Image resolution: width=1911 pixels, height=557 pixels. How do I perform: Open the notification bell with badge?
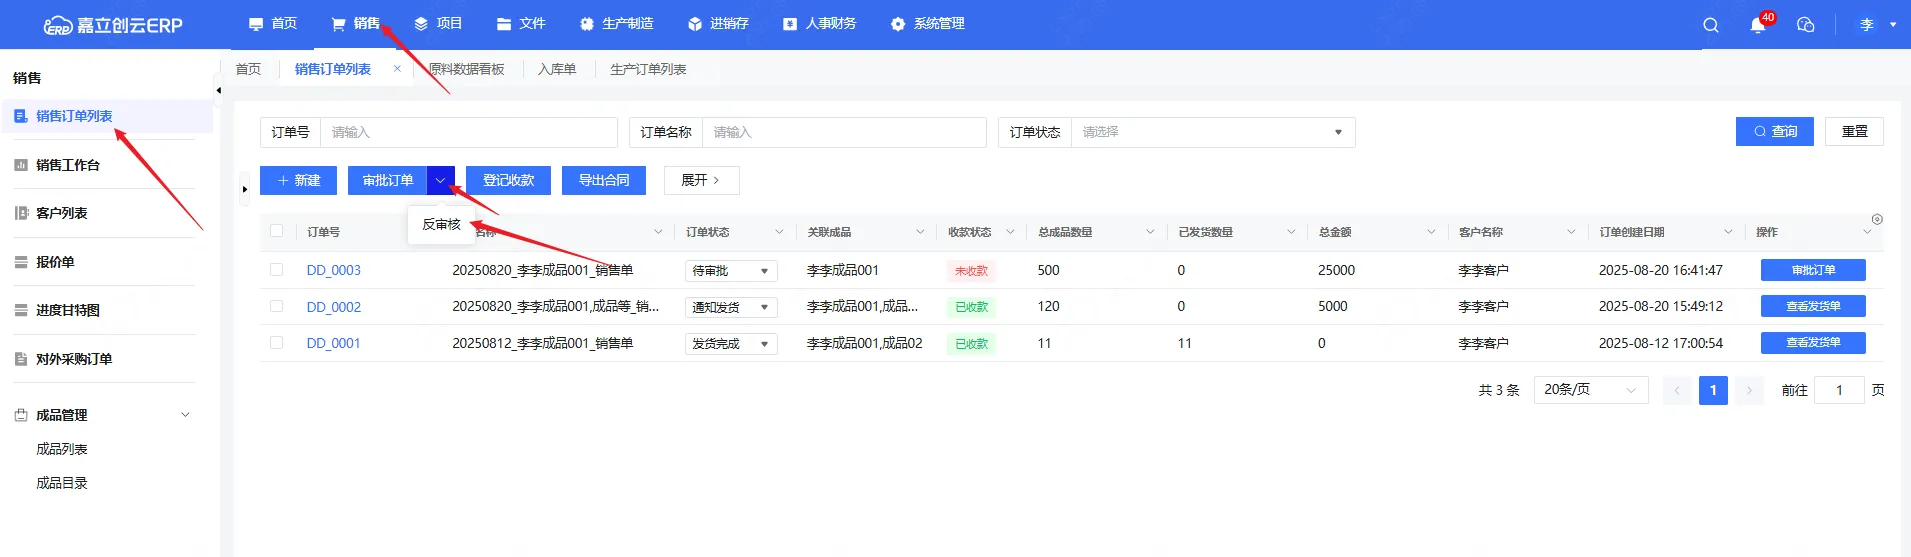1757,25
